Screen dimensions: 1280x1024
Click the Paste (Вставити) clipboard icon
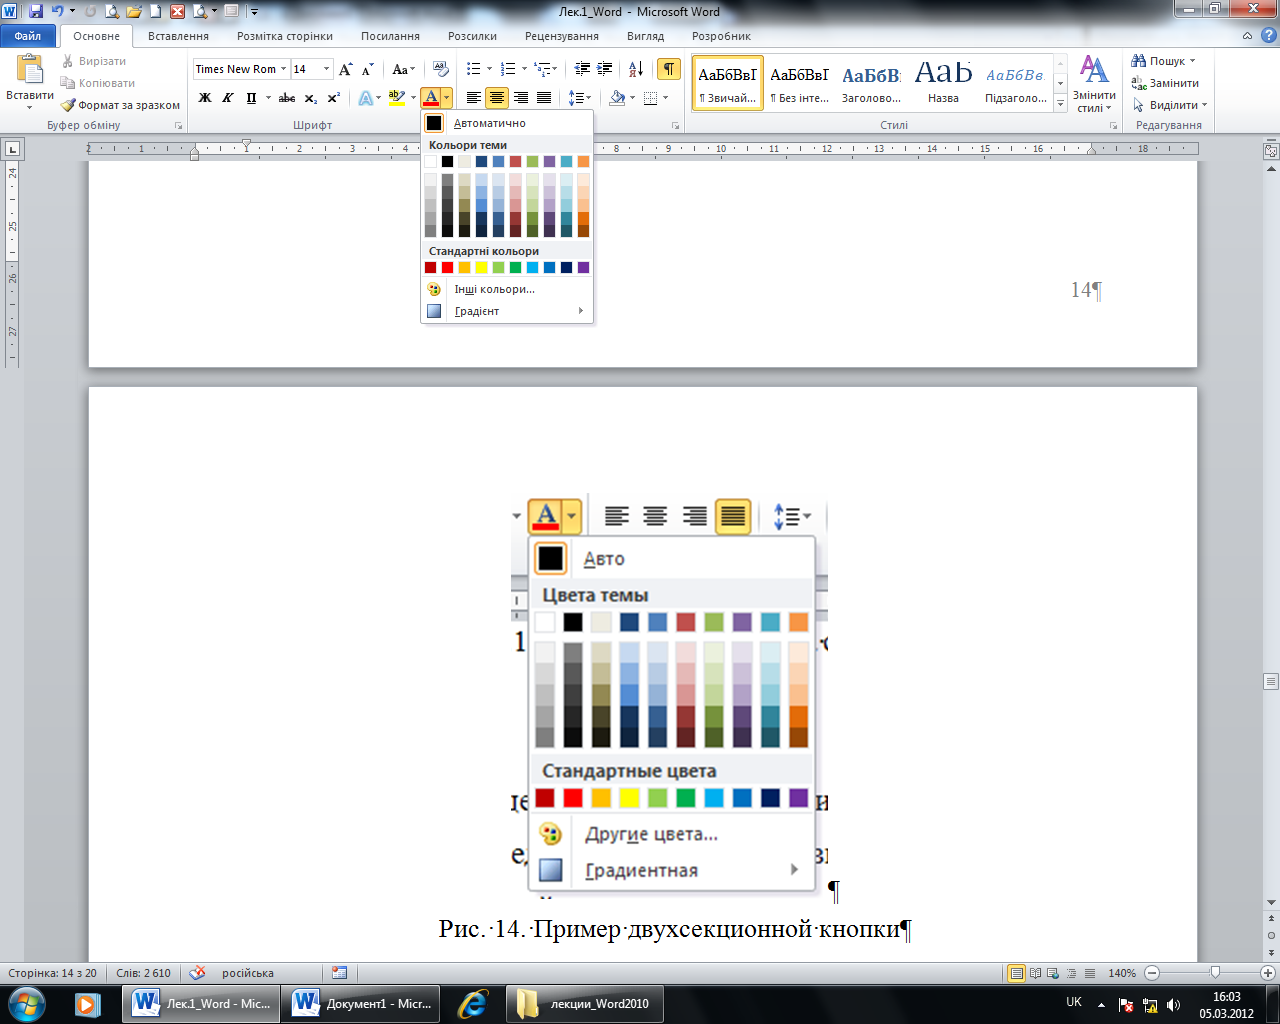[x=30, y=70]
